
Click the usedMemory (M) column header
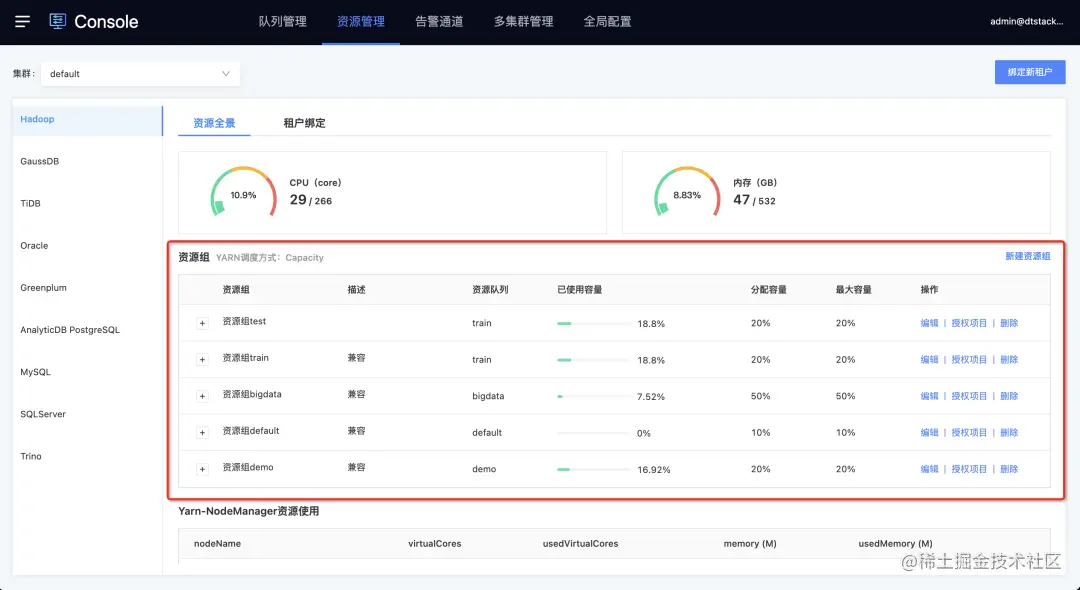coord(895,543)
